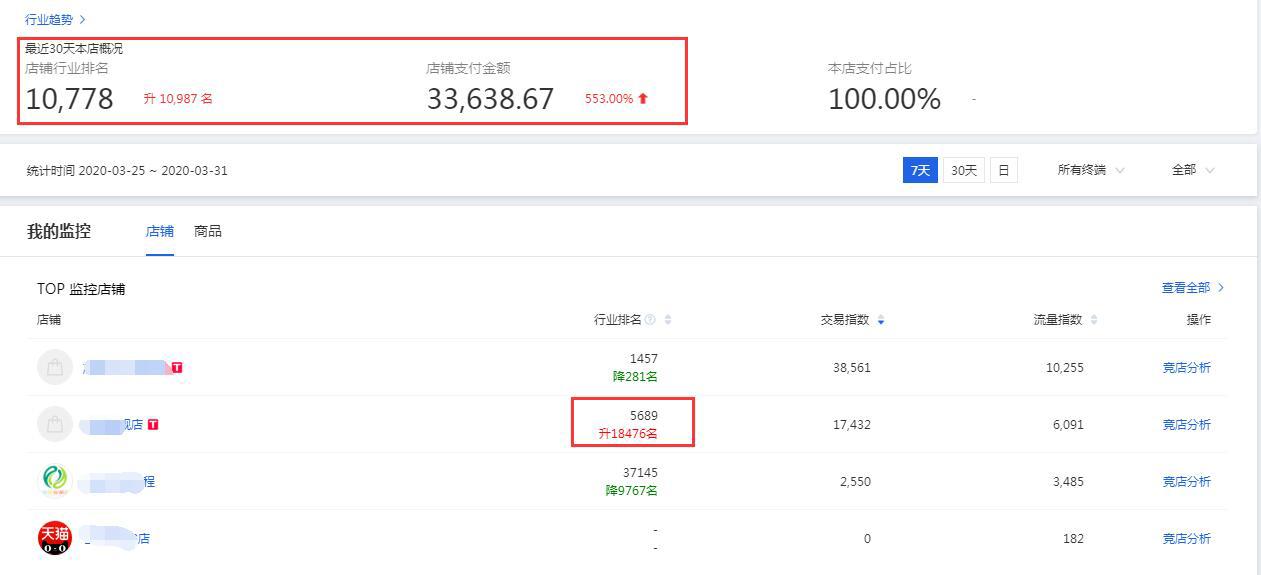Screen dimensions: 1261x575
Task: Click green logo of shop ranked 37145
Action: [55, 481]
